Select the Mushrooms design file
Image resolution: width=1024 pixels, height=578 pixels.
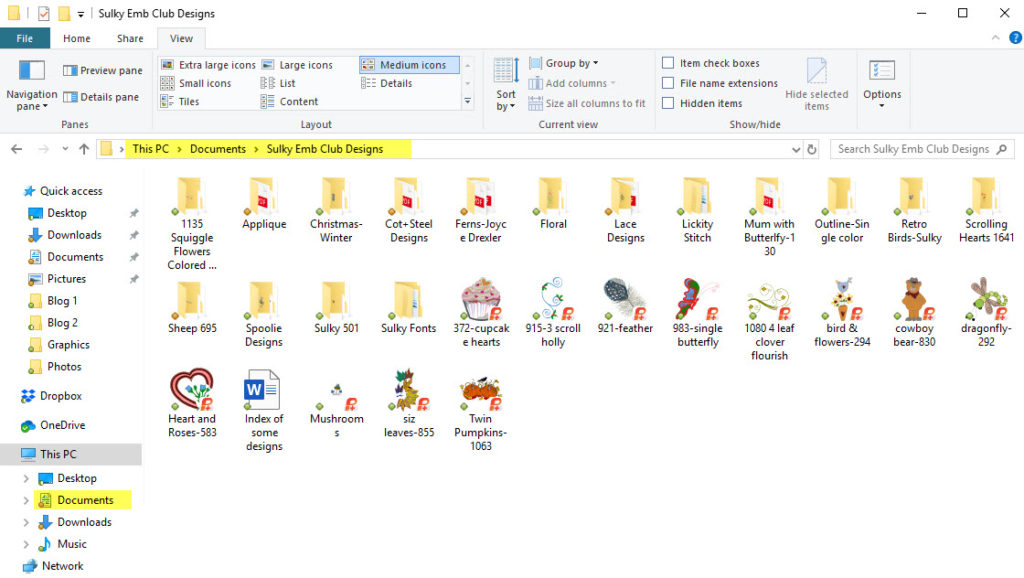pos(336,410)
